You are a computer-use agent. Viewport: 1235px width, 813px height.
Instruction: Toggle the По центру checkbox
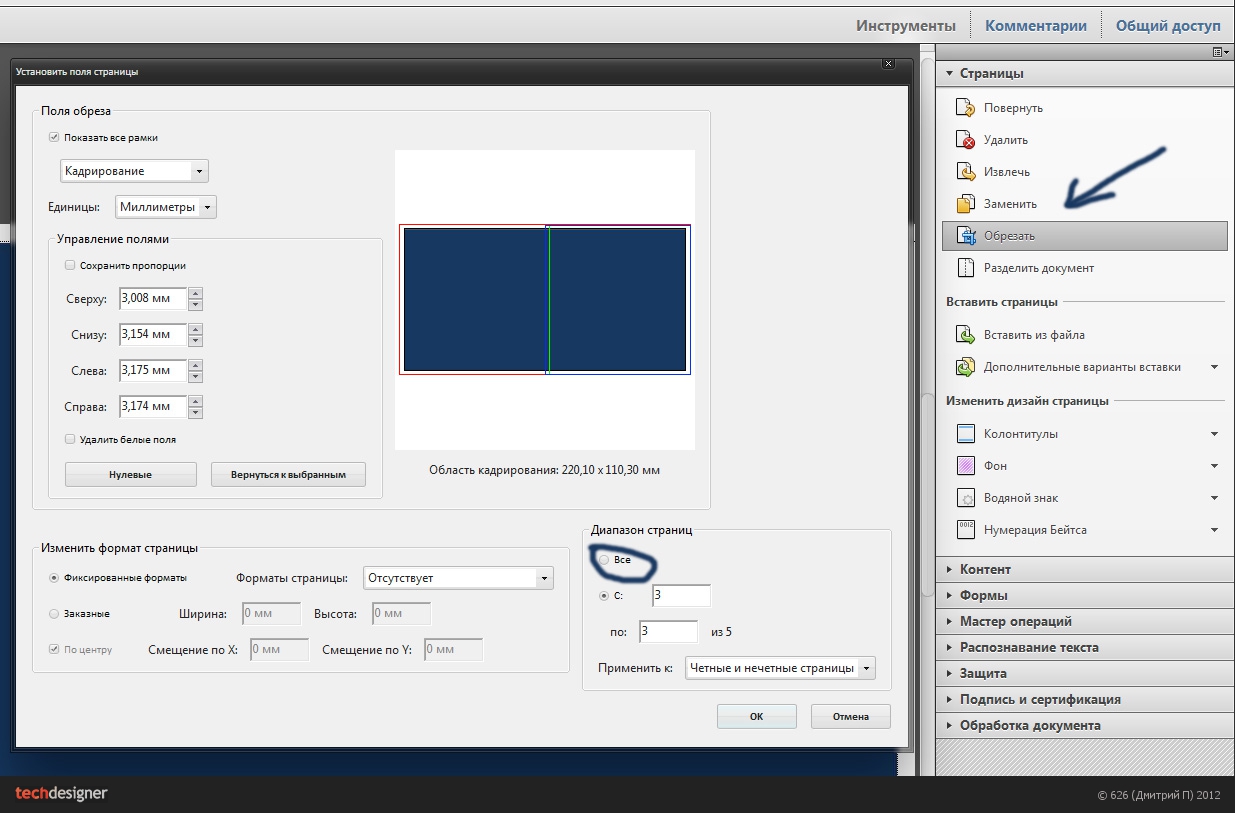click(x=54, y=650)
